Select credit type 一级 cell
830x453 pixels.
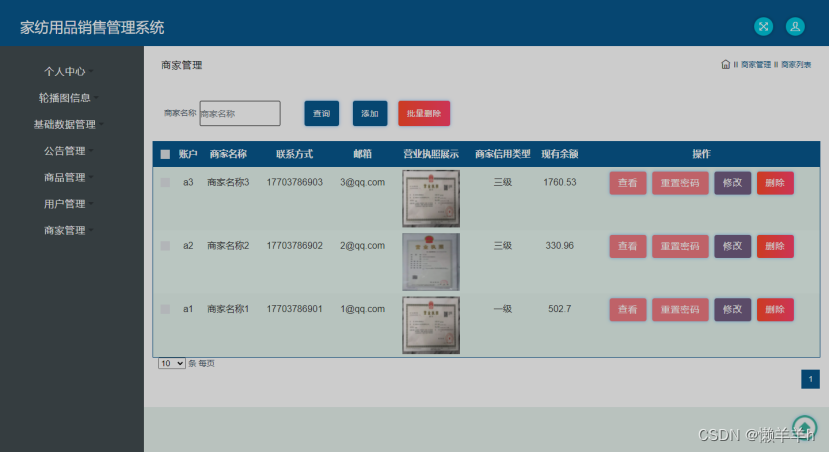[x=503, y=309]
